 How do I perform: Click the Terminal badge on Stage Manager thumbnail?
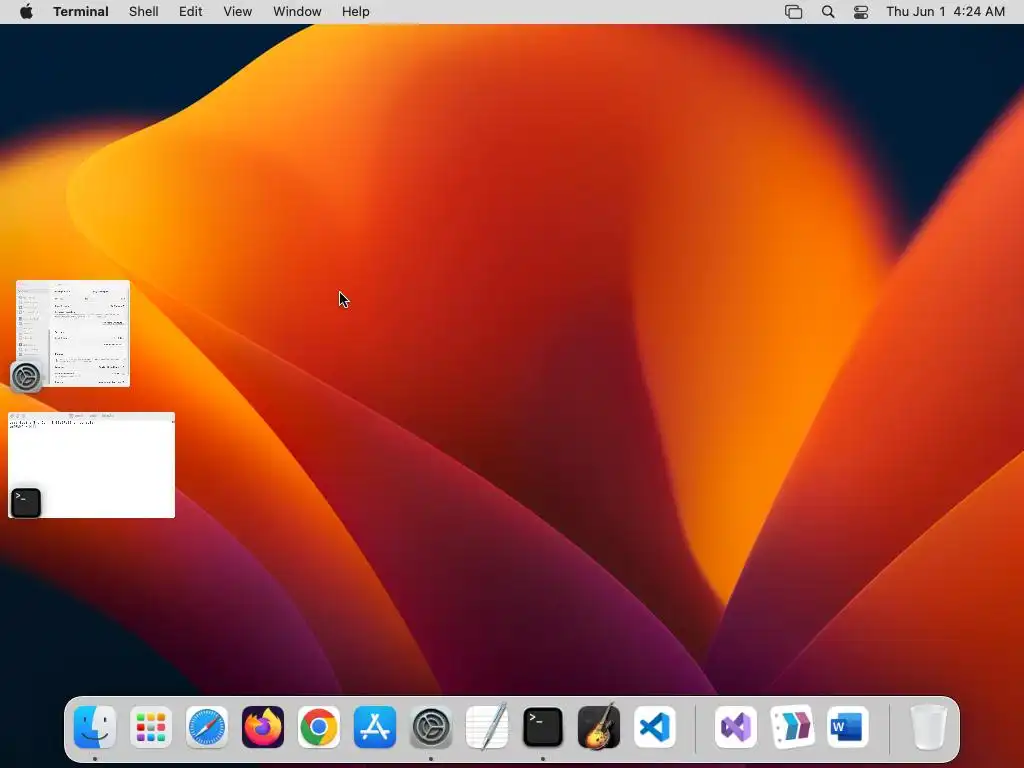(x=26, y=503)
